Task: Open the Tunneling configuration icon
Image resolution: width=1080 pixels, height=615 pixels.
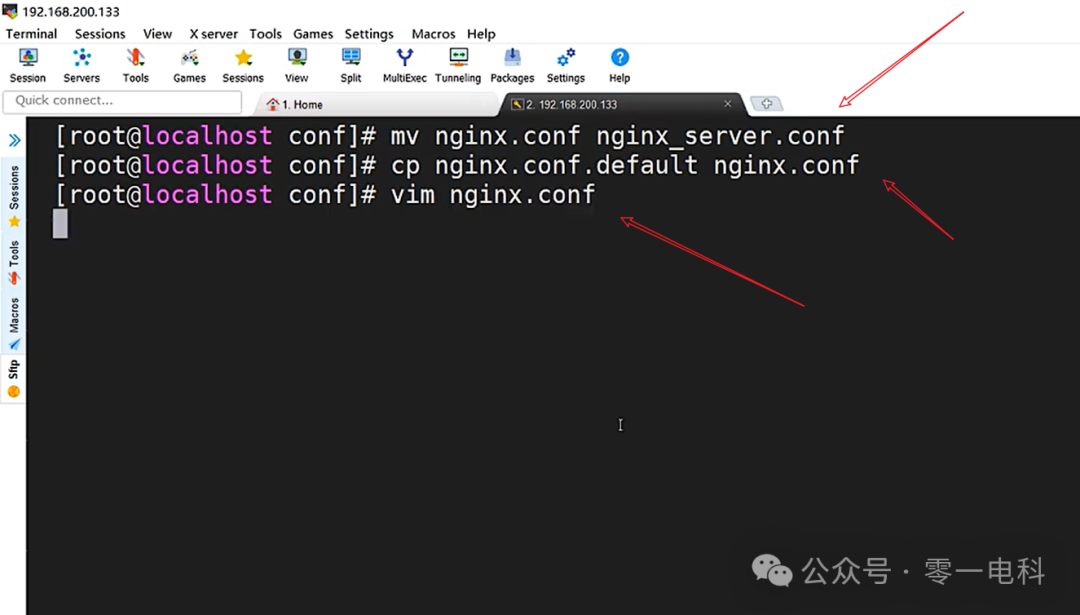Action: 458,64
